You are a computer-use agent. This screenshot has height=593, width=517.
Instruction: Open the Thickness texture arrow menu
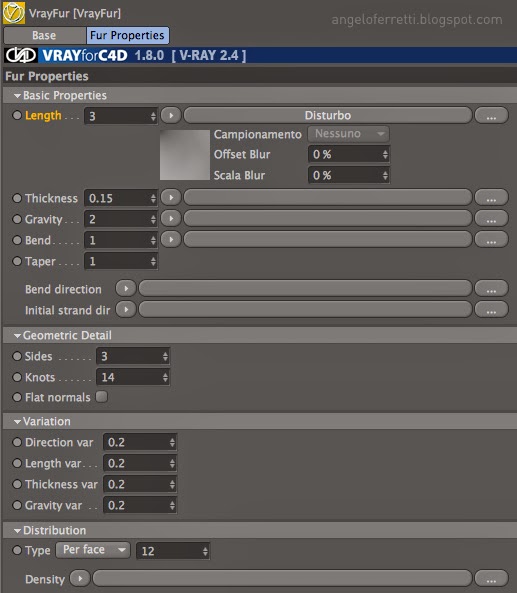coord(171,198)
